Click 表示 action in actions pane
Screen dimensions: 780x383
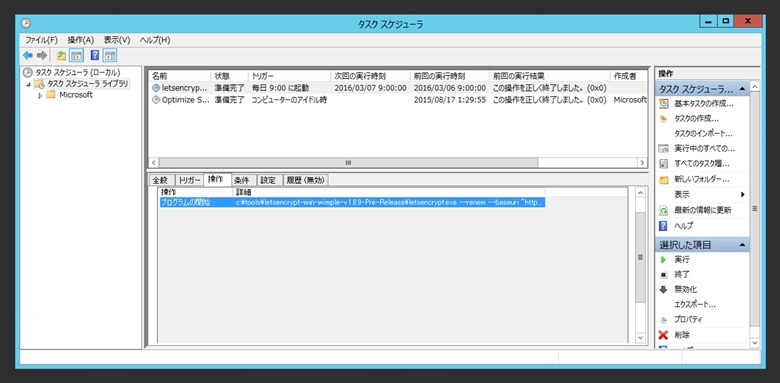(x=682, y=194)
